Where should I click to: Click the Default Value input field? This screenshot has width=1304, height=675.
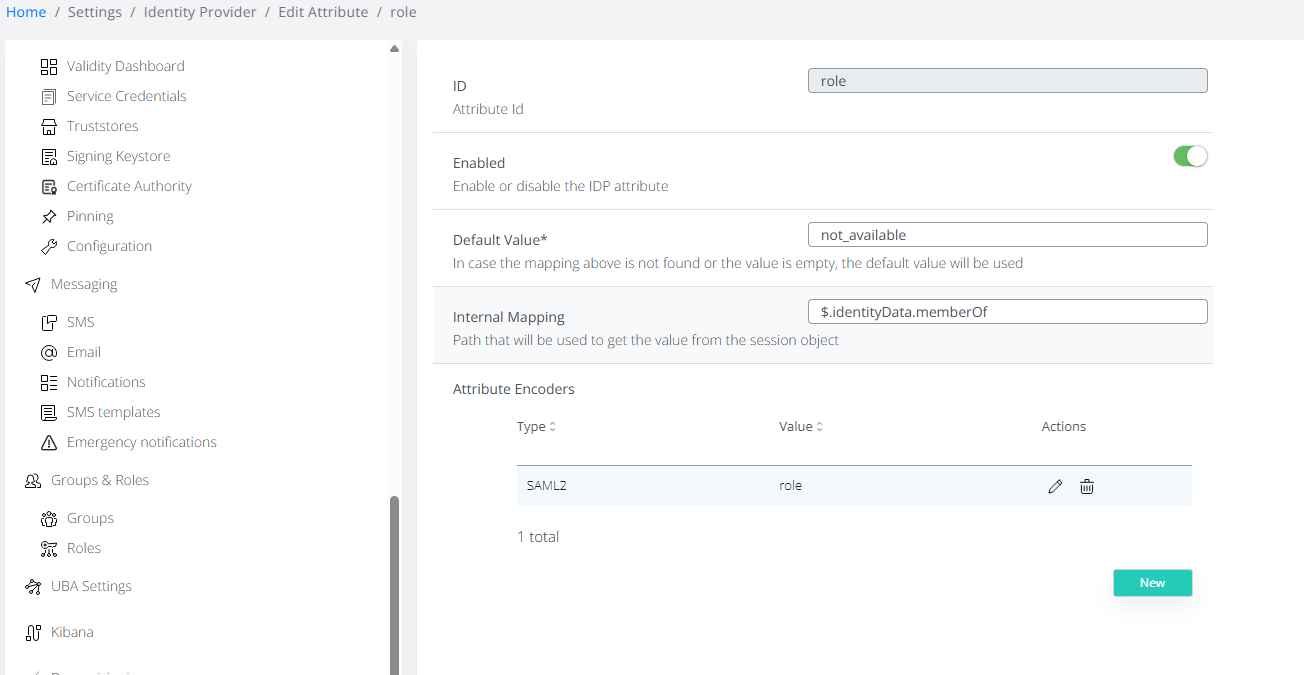pos(1007,235)
